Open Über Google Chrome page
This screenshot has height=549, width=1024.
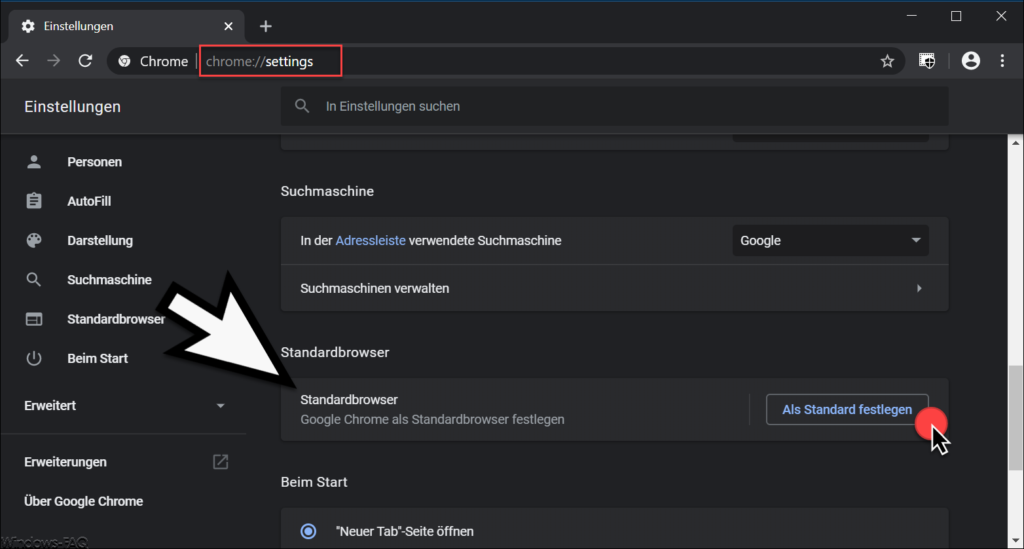[84, 501]
